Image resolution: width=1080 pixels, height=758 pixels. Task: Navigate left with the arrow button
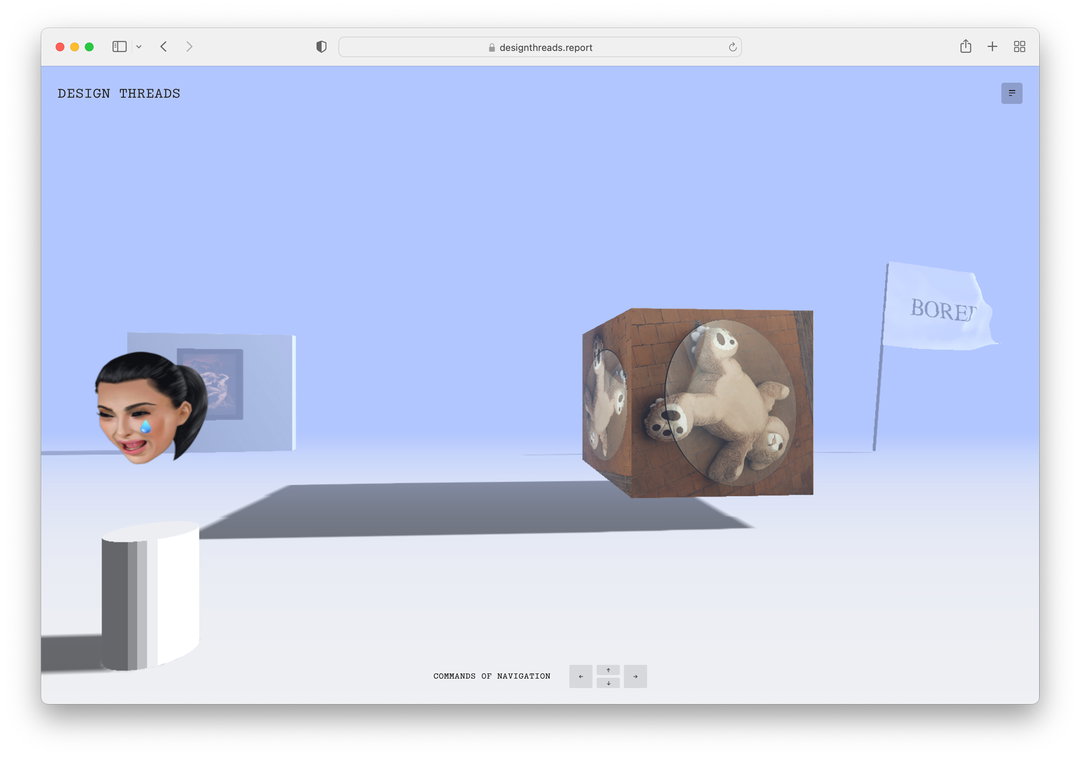(x=581, y=676)
